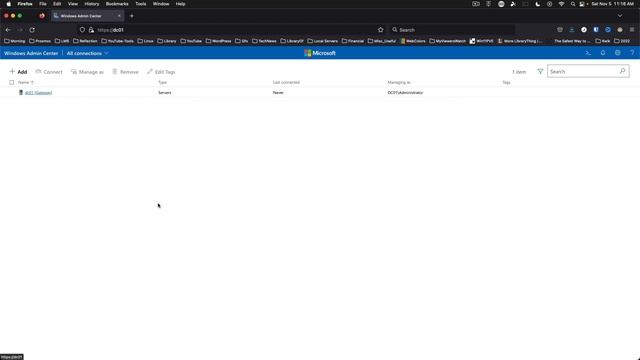Open the settings gear in Admin Center
Screen dimensions: 640x360
pyautogui.click(x=618, y=53)
